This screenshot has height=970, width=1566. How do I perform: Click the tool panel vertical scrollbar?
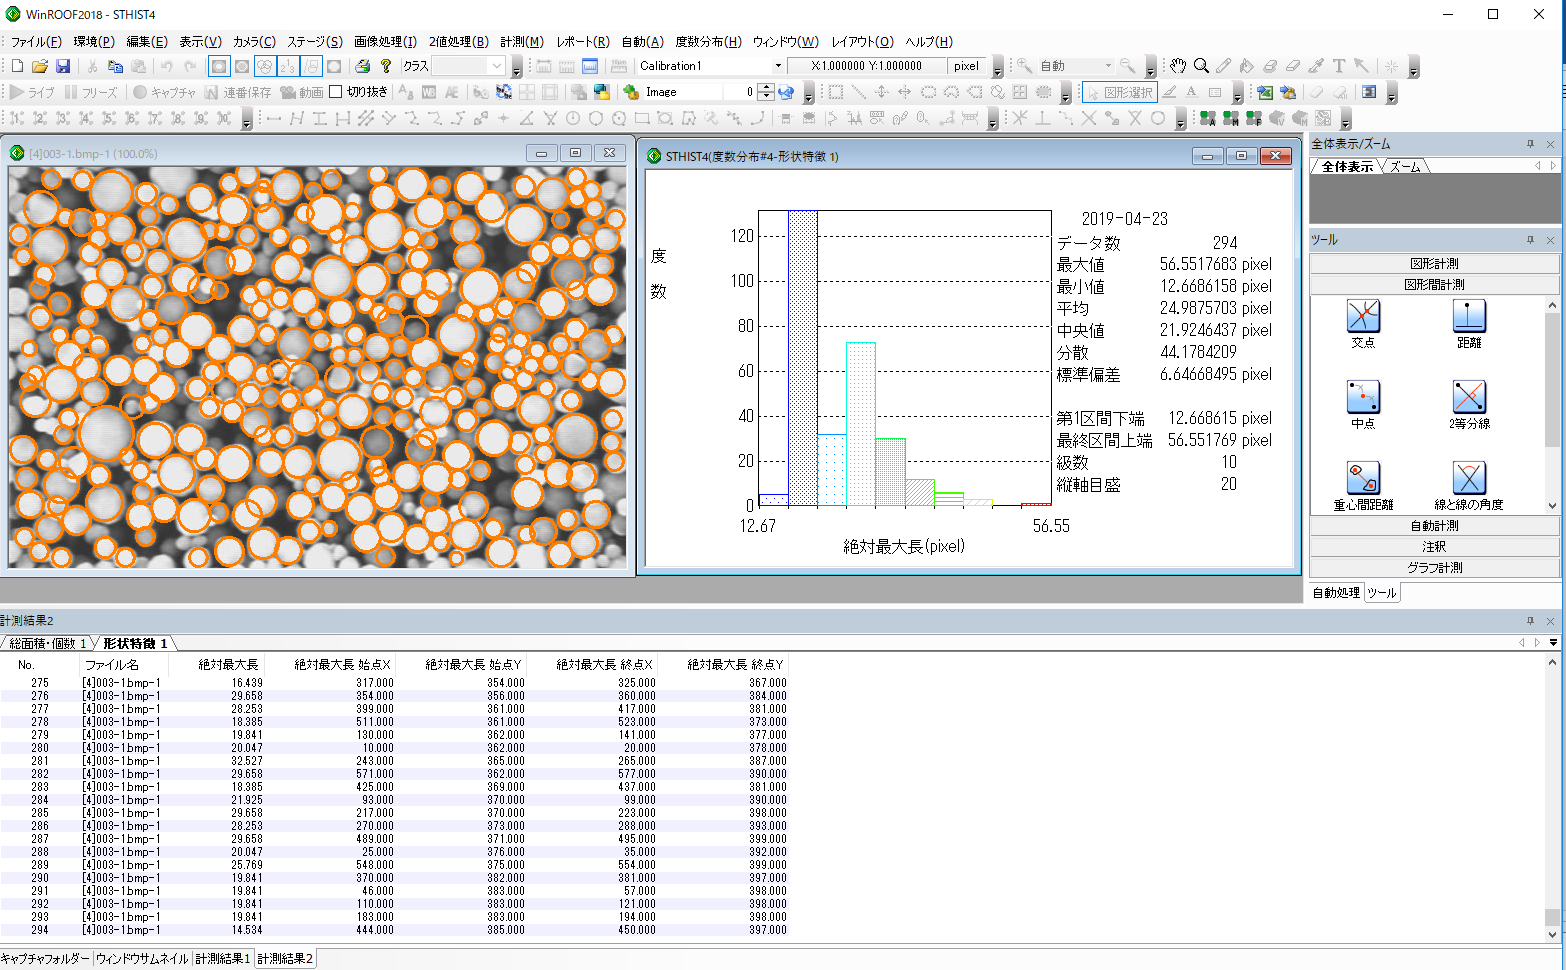tap(1552, 405)
